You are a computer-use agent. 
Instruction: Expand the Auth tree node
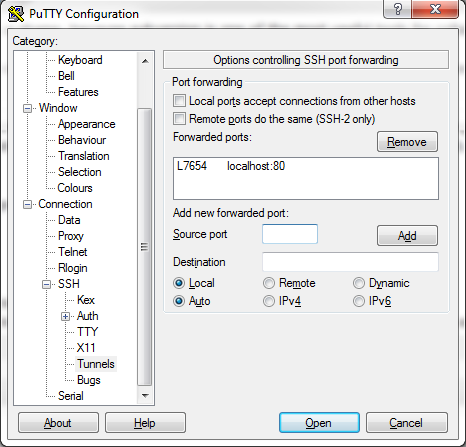point(66,316)
